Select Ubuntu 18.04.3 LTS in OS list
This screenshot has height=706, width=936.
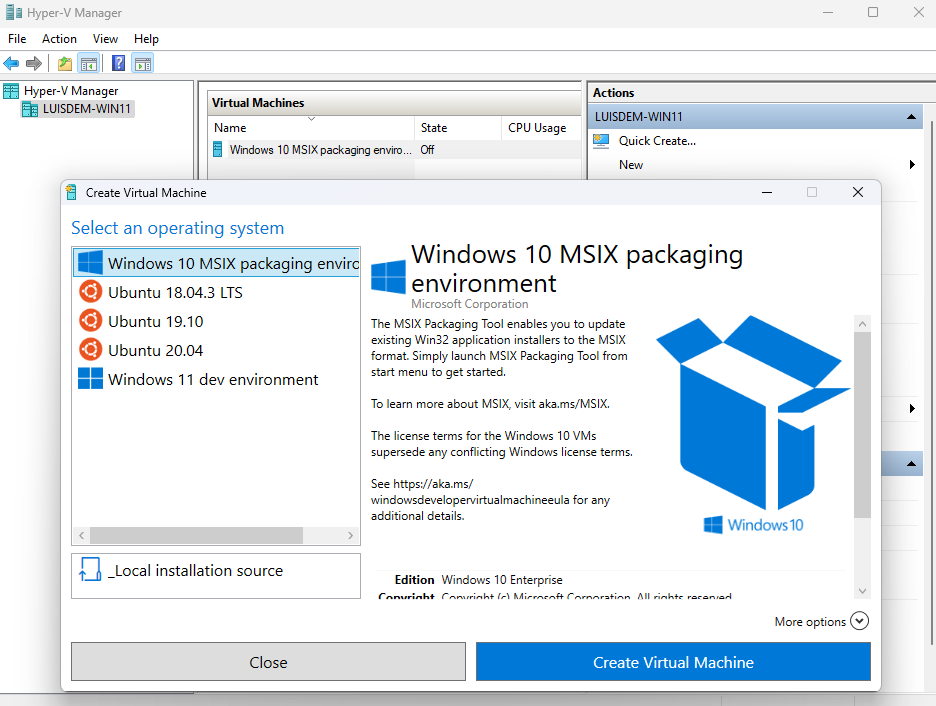point(217,292)
